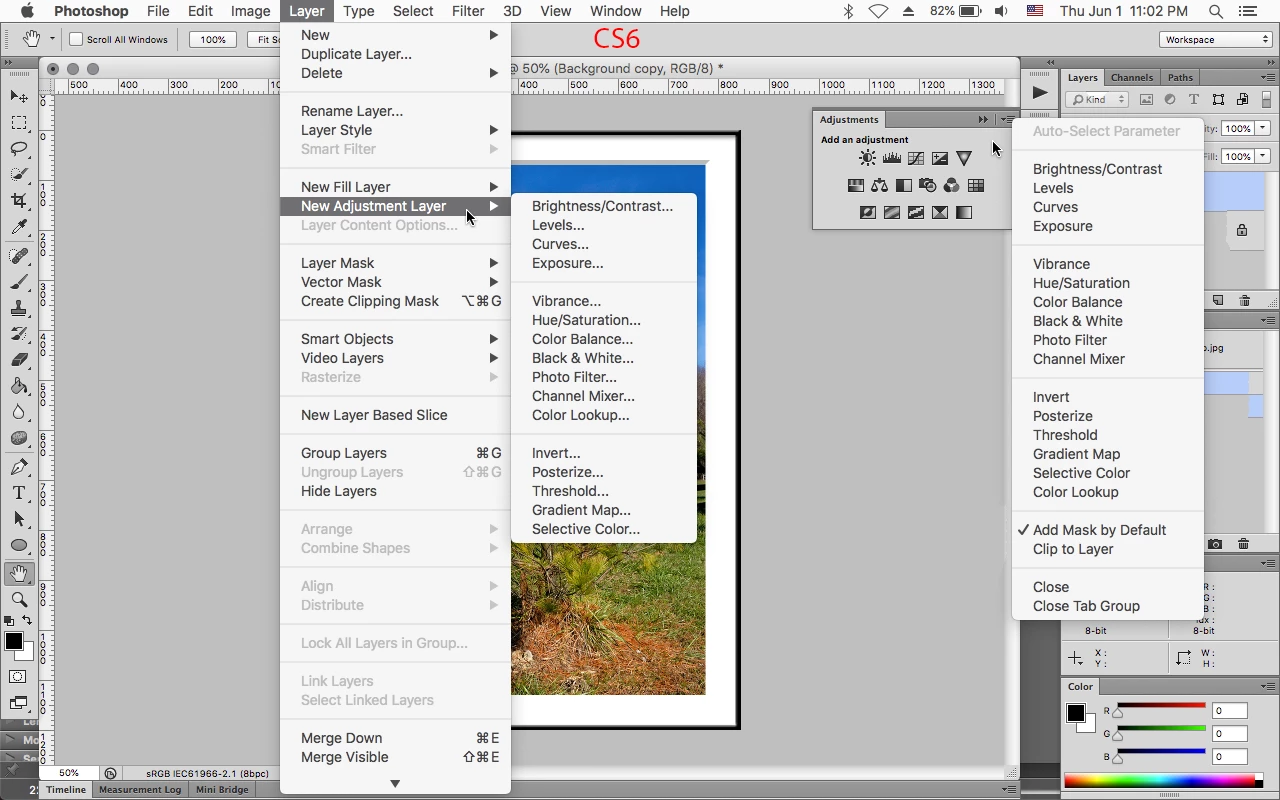Image resolution: width=1280 pixels, height=800 pixels.
Task: Select the Eraser tool
Action: pyautogui.click(x=19, y=360)
